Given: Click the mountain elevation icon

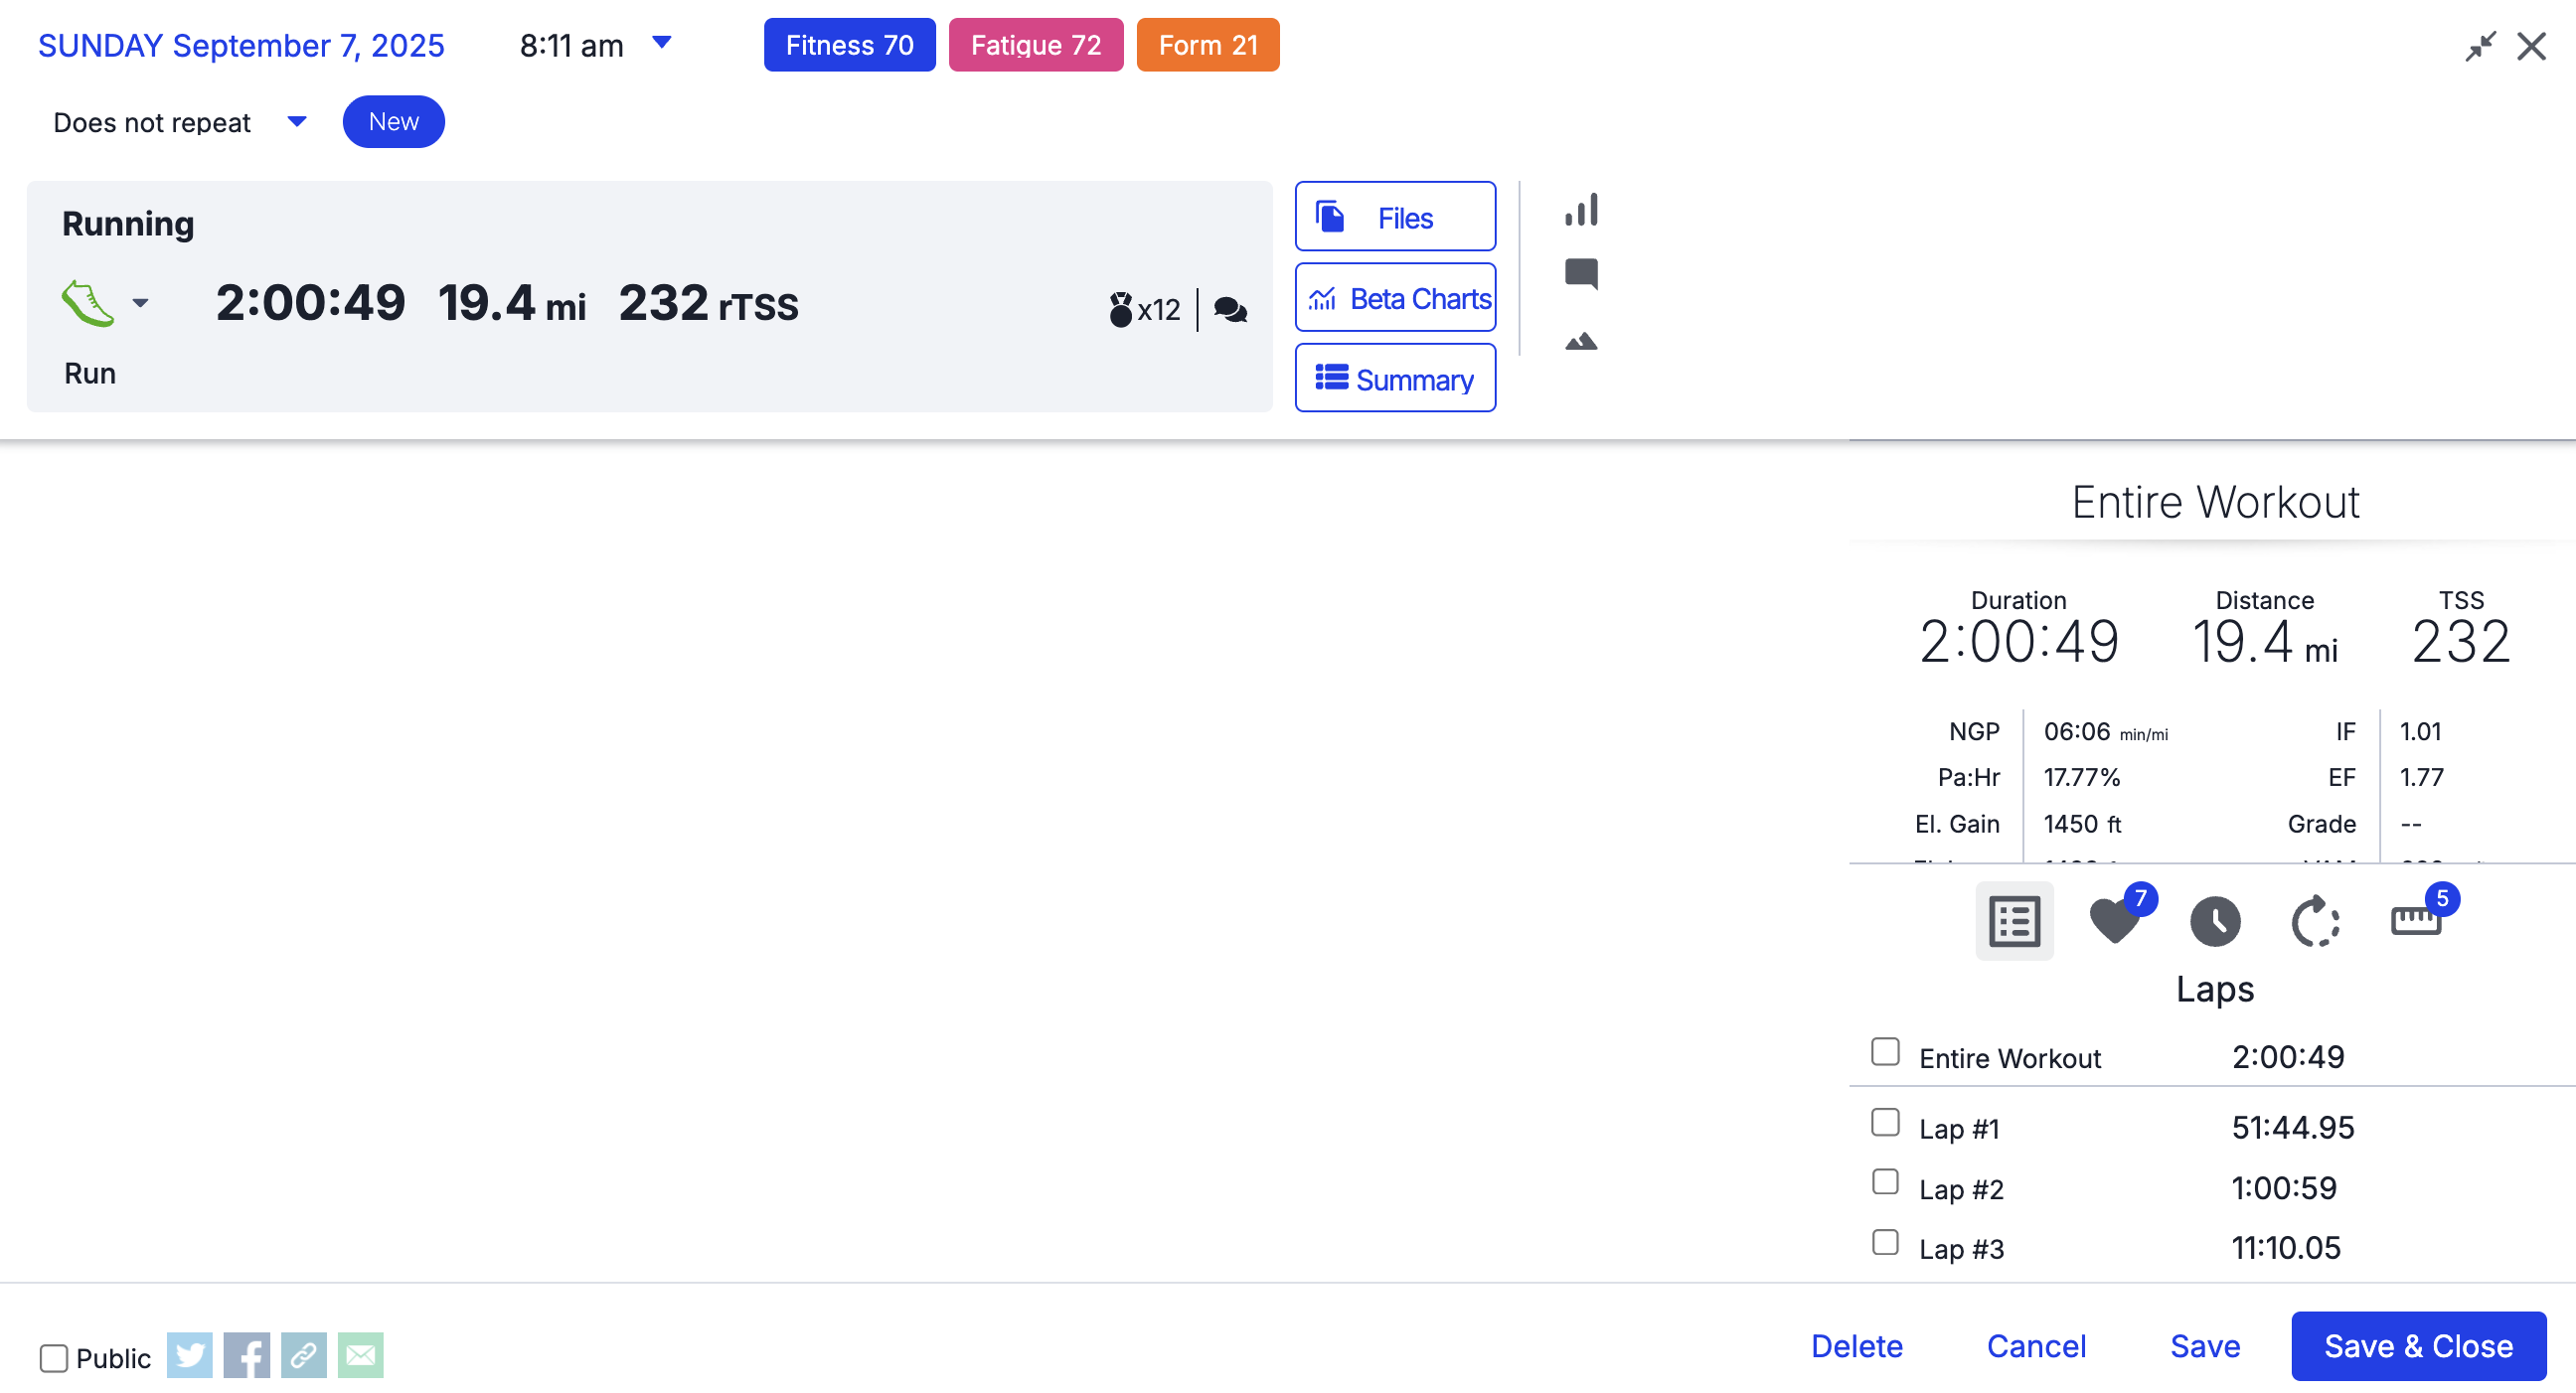Looking at the screenshot, I should pyautogui.click(x=1581, y=342).
